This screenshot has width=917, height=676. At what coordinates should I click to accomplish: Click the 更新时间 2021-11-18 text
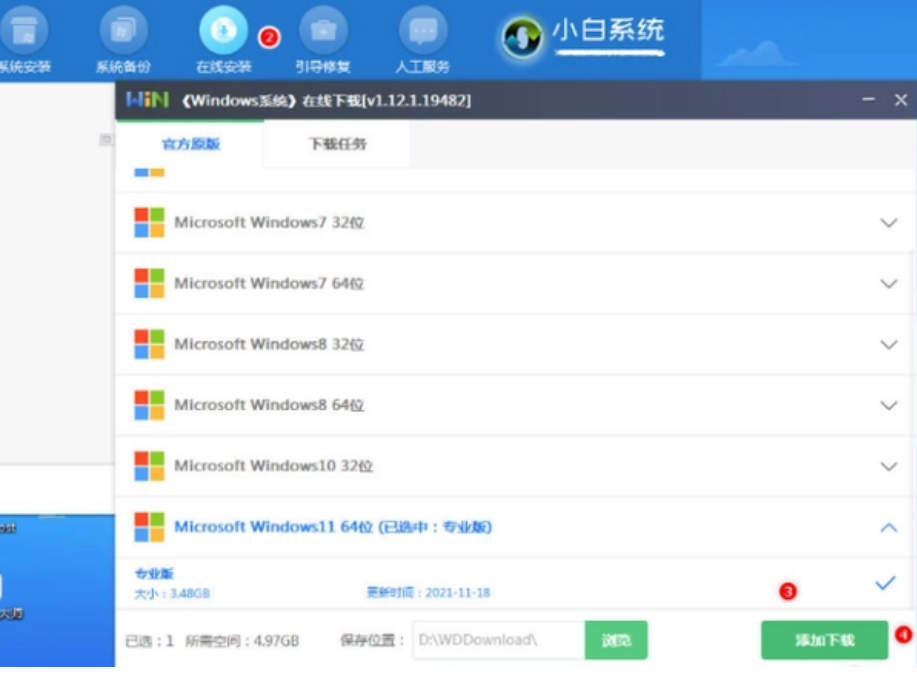coord(429,593)
